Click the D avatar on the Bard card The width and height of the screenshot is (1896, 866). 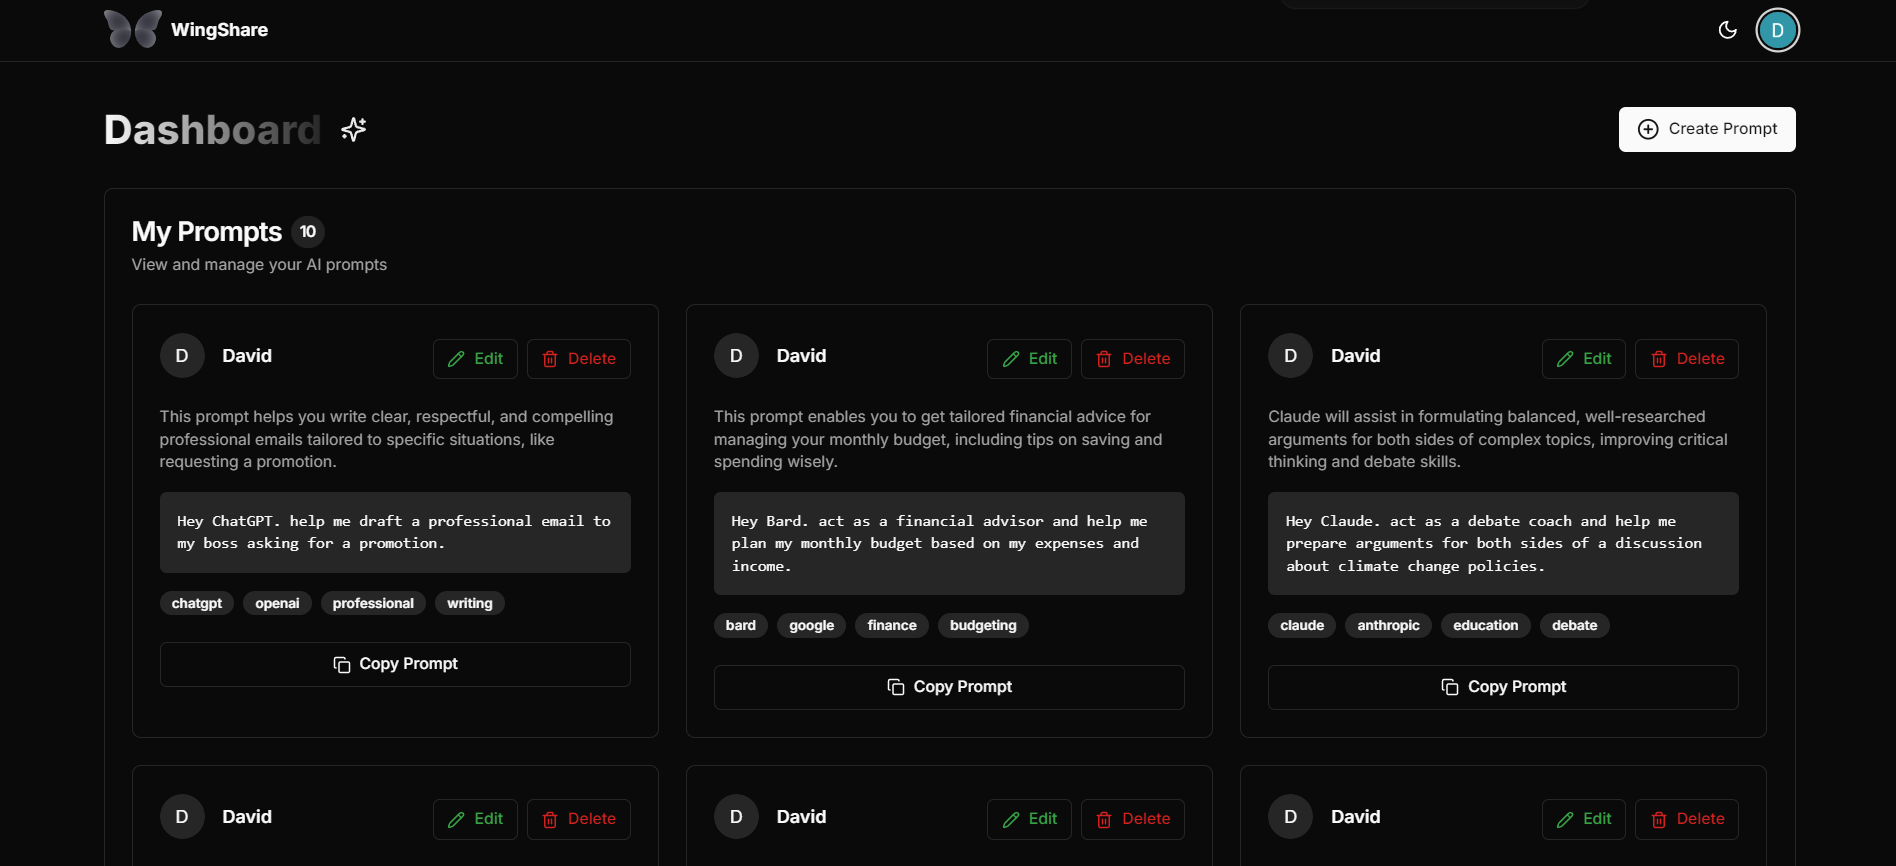pyautogui.click(x=736, y=356)
